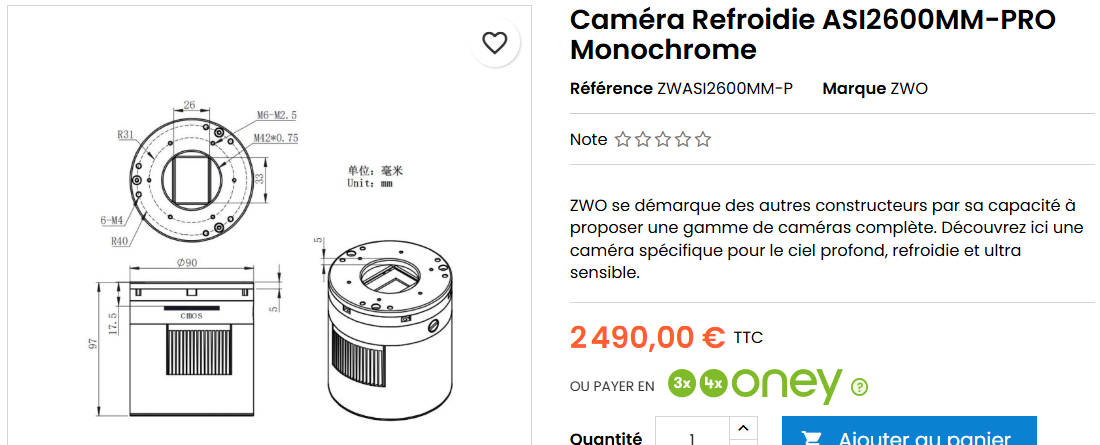Image resolution: width=1100 pixels, height=445 pixels.
Task: Click the 2 490,00 € price
Action: [647, 337]
